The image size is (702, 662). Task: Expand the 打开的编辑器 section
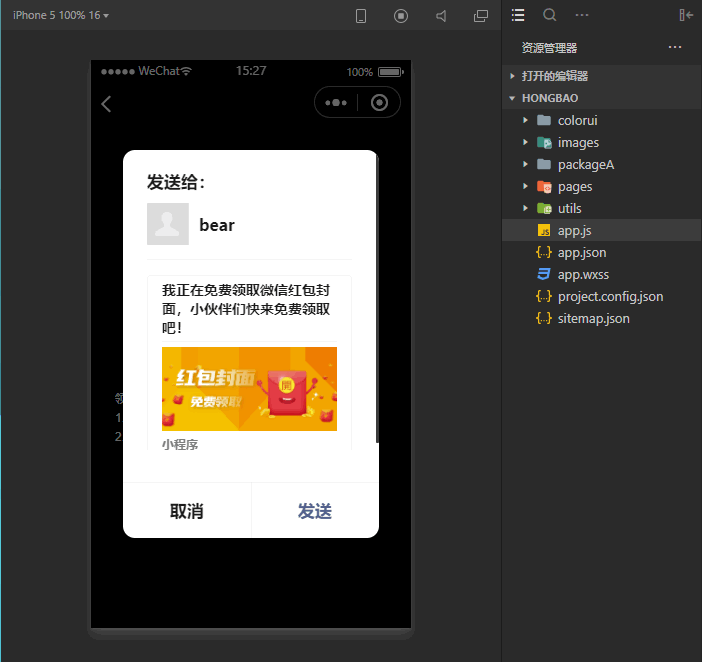602,76
